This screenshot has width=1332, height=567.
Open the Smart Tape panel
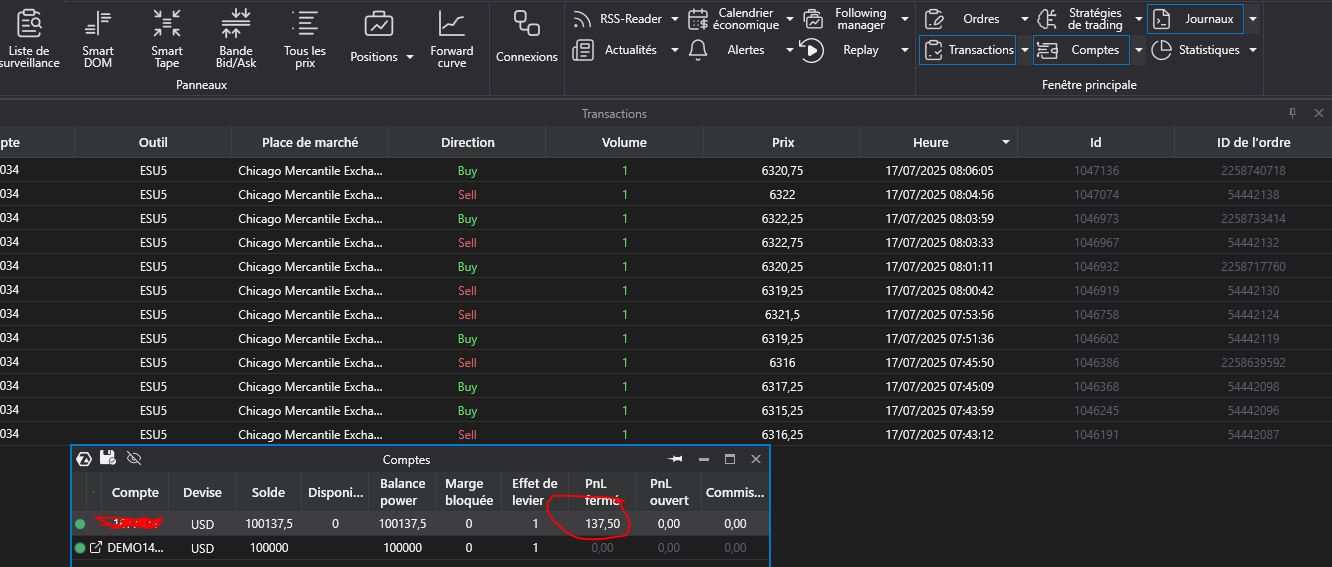[167, 38]
